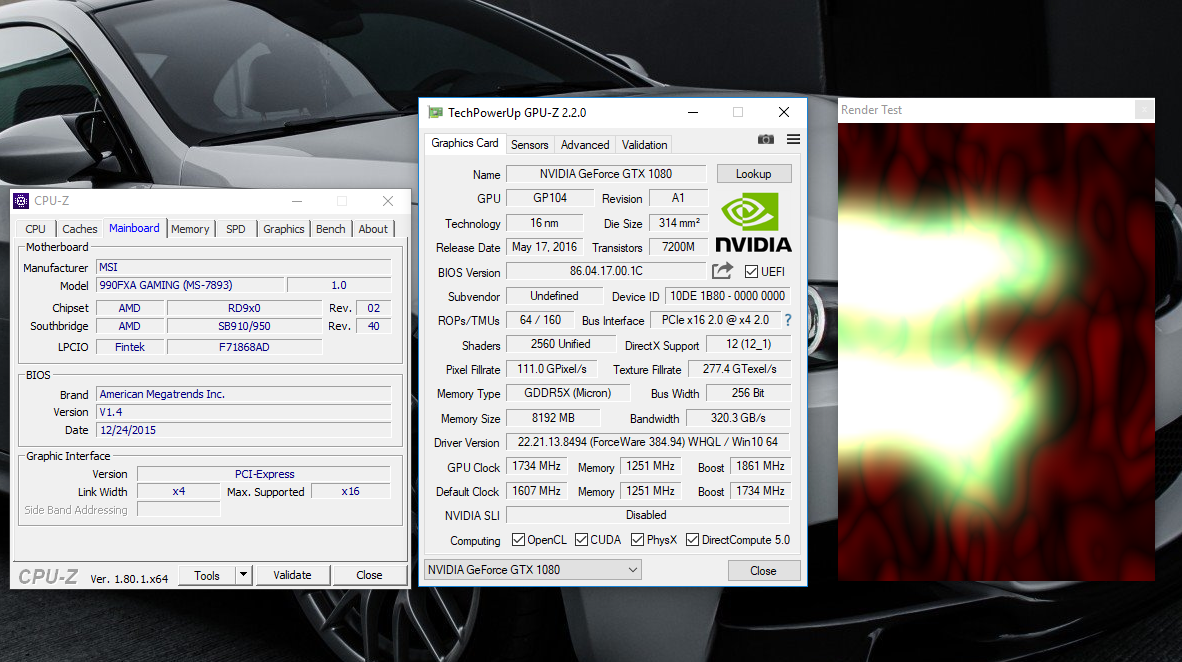This screenshot has width=1182, height=662.
Task: Click the Memory Type GDDR5X (Micron) field
Action: pyautogui.click(x=568, y=393)
